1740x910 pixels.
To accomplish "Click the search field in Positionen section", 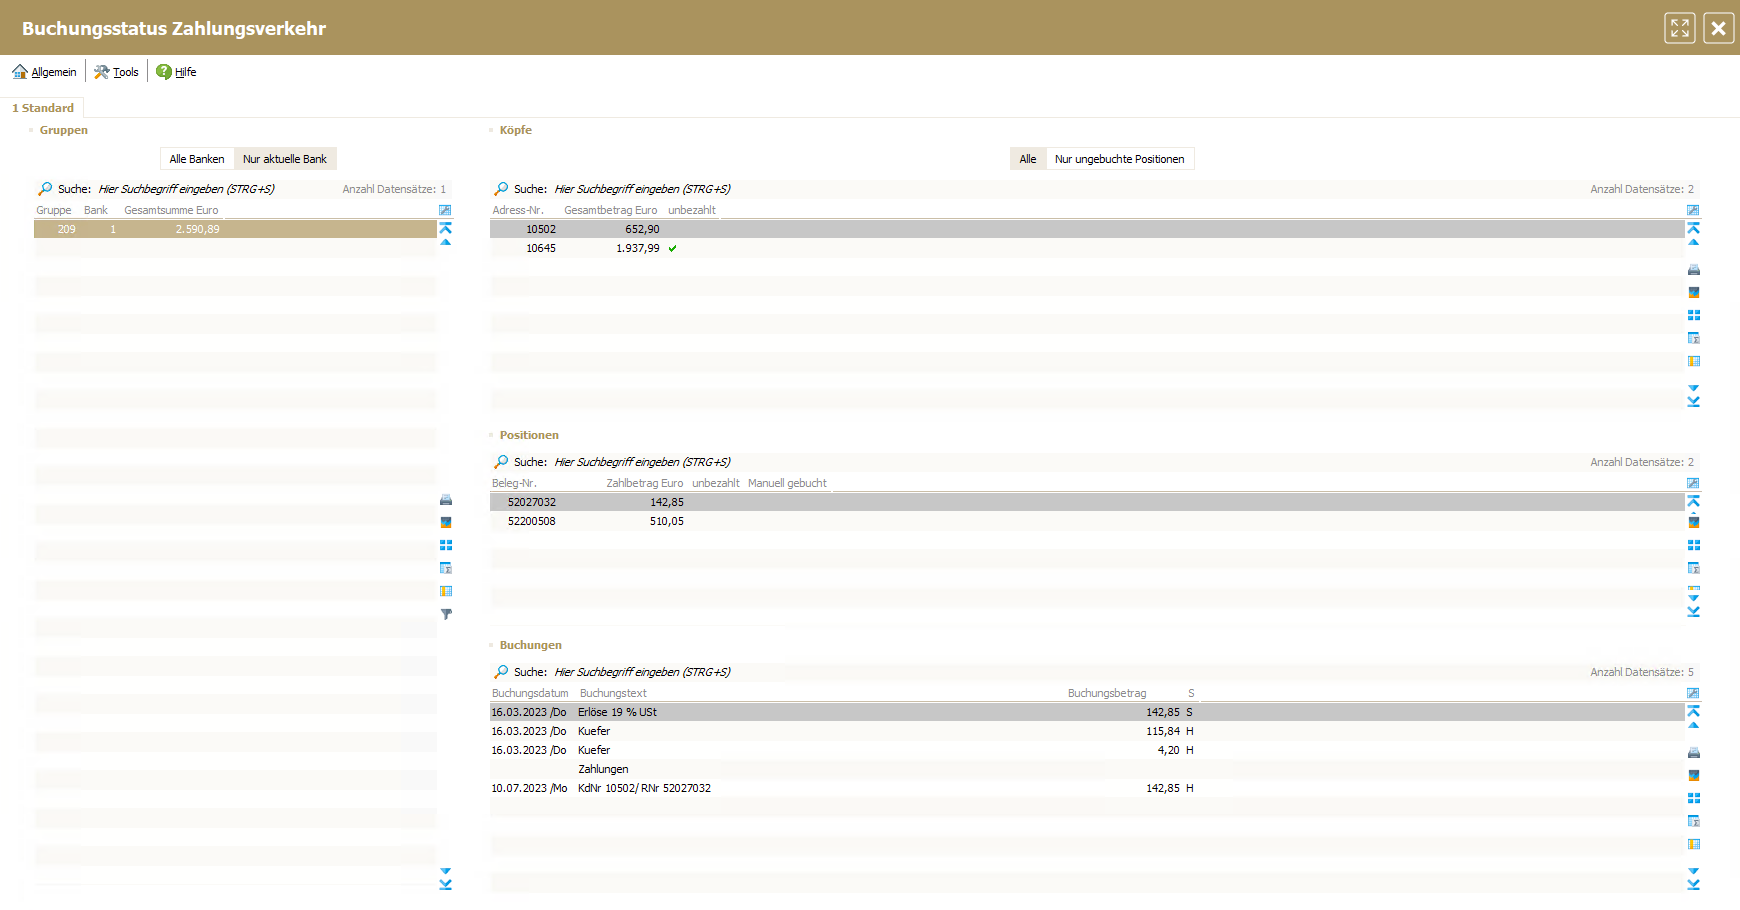I will click(x=642, y=462).
